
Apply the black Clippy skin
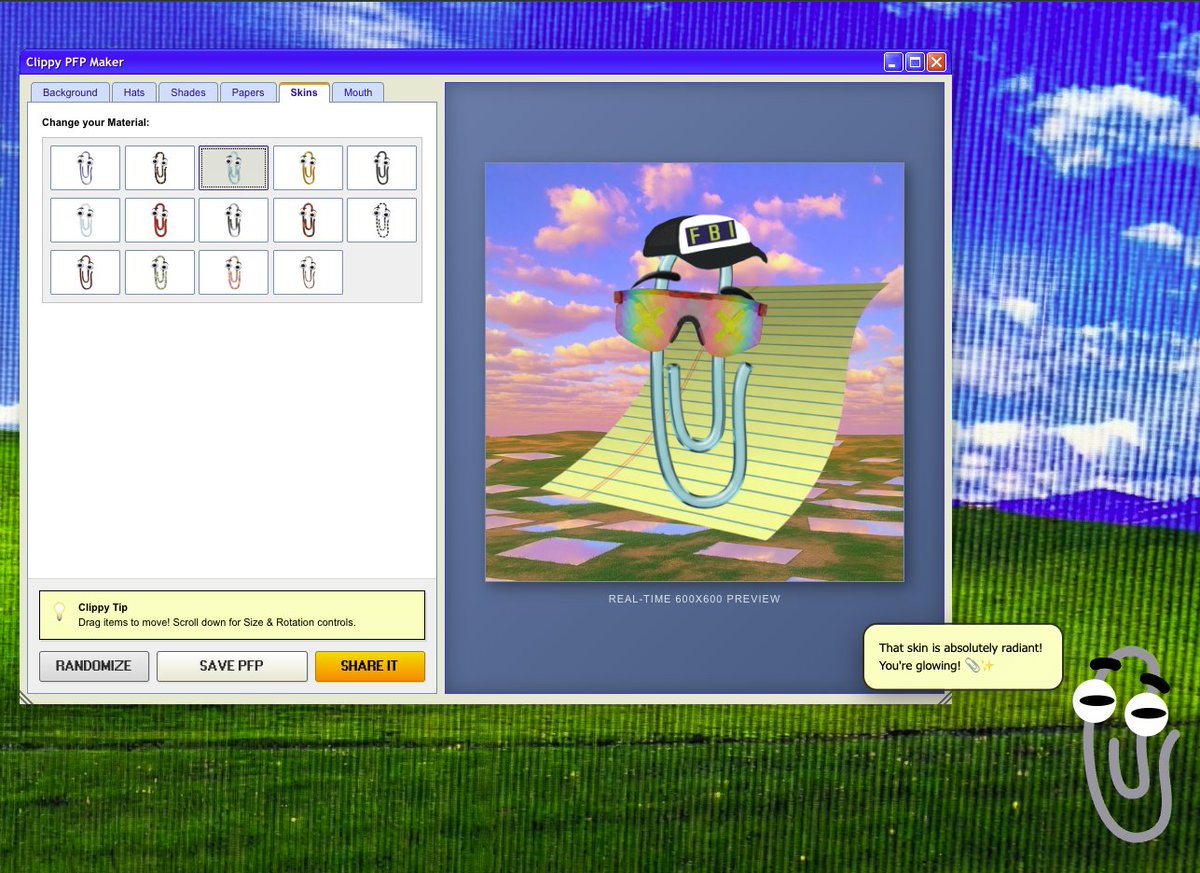pos(382,168)
